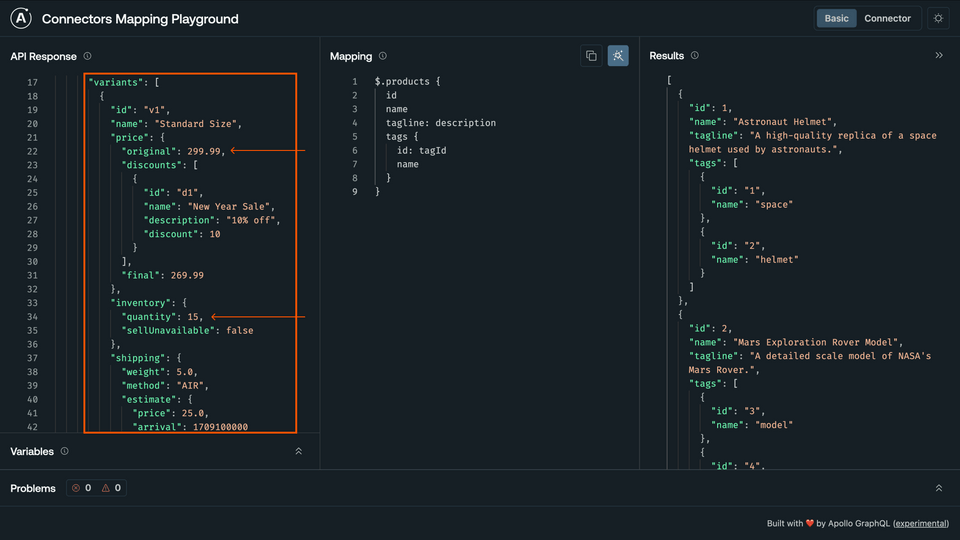Viewport: 960px width, 540px height.
Task: Switch to Basic mode
Action: pyautogui.click(x=836, y=18)
